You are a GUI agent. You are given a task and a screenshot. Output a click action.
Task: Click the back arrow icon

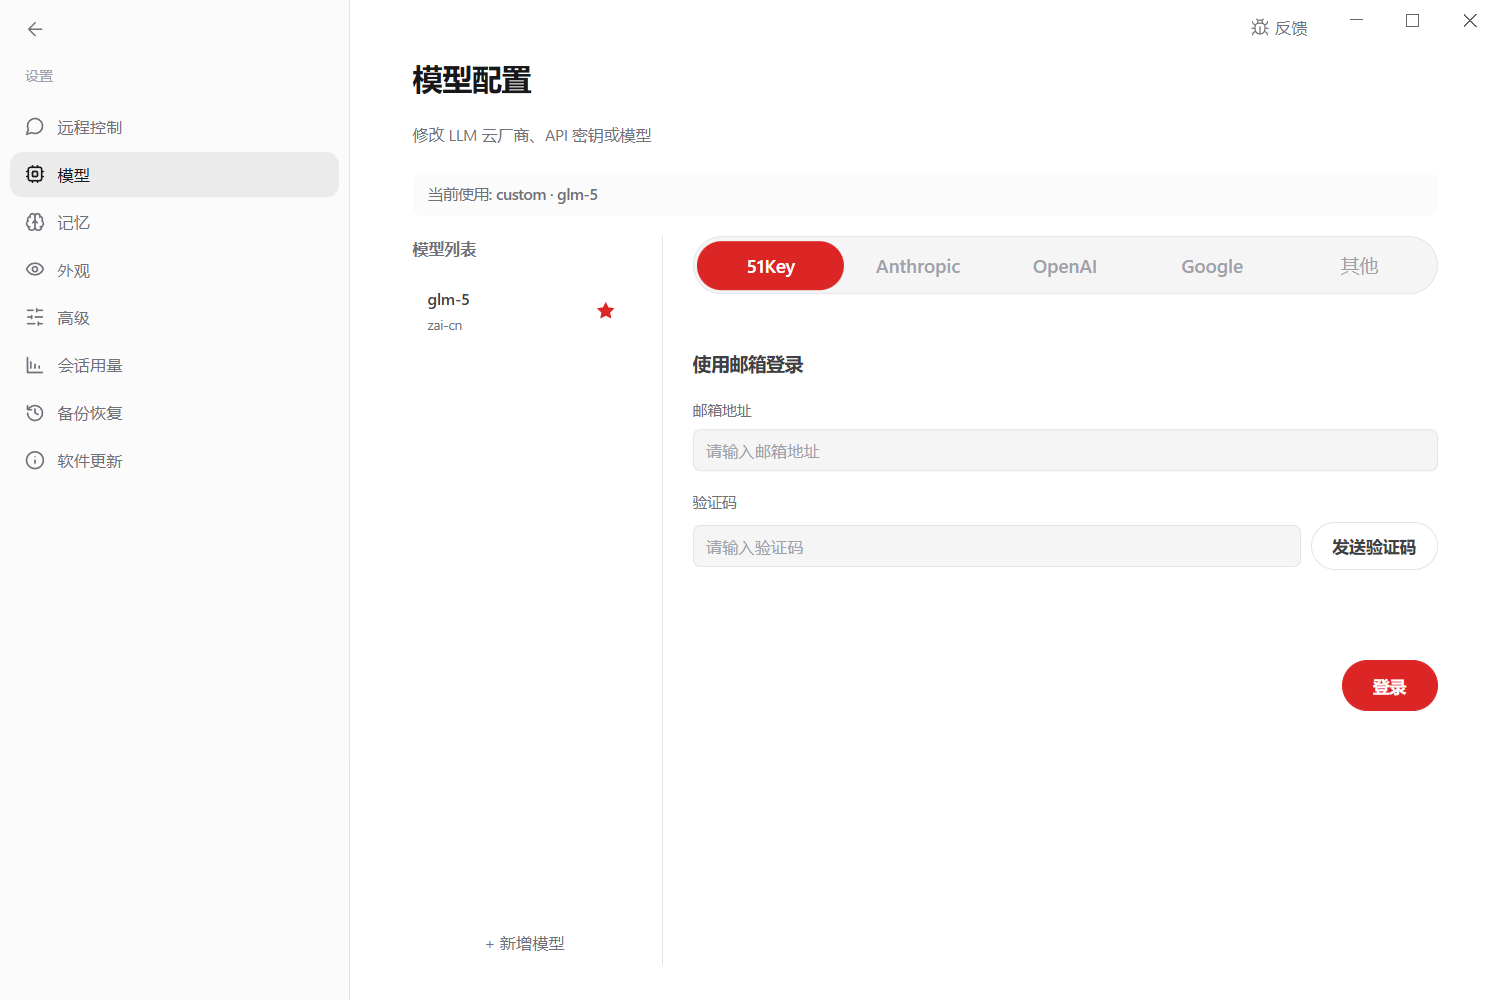[35, 29]
